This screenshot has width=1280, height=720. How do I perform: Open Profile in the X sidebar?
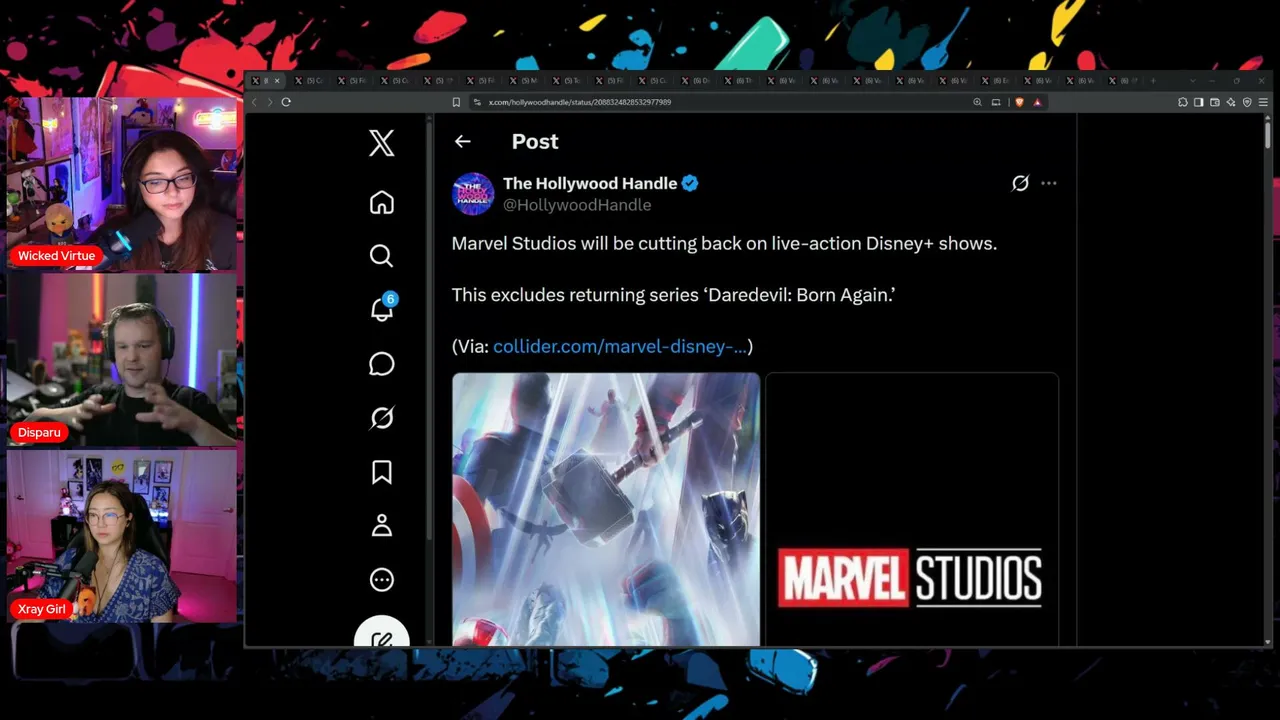pos(381,526)
